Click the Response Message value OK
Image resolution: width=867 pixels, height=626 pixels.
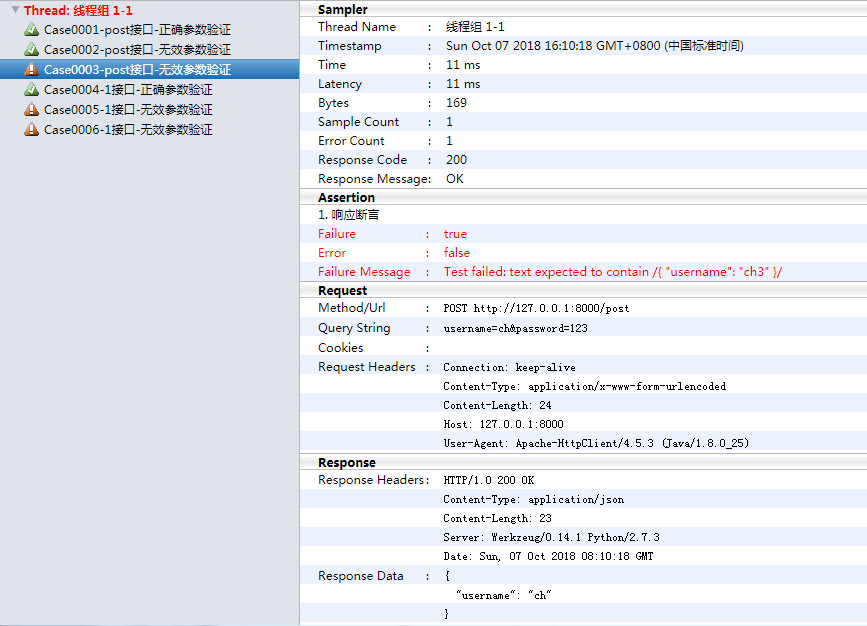[x=455, y=179]
